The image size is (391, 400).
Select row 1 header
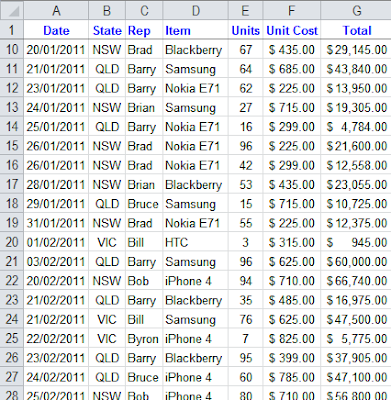point(12,30)
